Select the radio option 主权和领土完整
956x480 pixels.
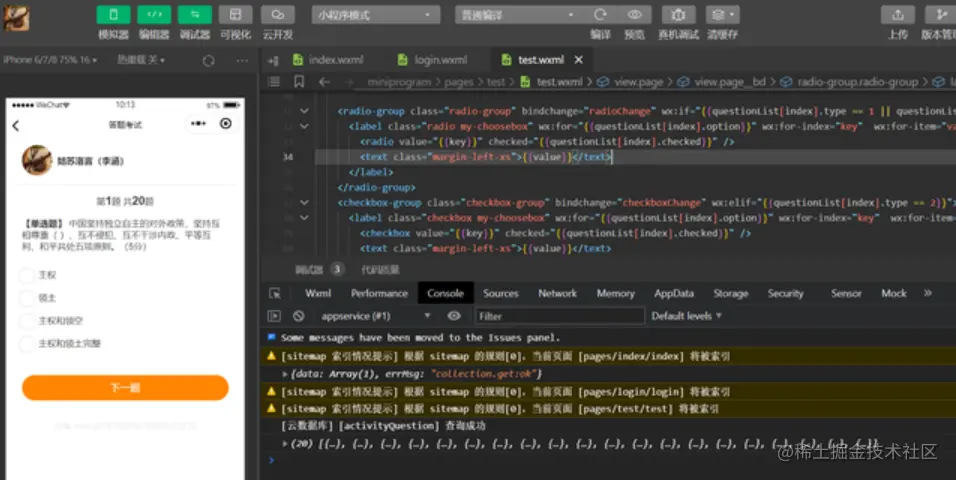pos(27,344)
